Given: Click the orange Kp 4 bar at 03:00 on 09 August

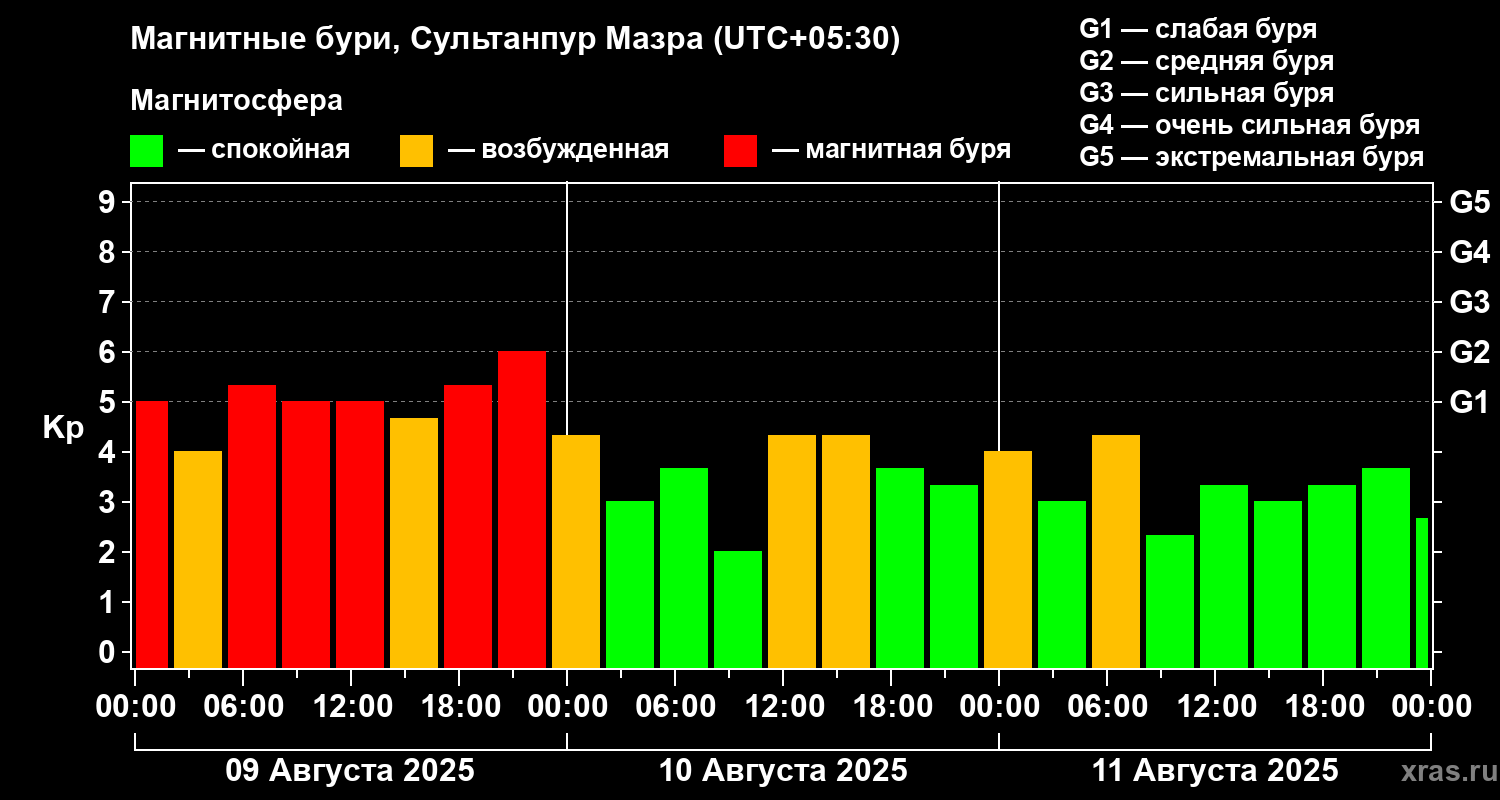Looking at the screenshot, I should pos(198,560).
